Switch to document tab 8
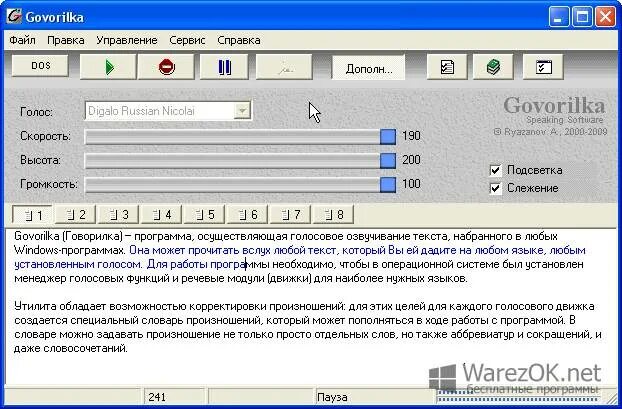This screenshot has width=622, height=409. click(x=333, y=215)
